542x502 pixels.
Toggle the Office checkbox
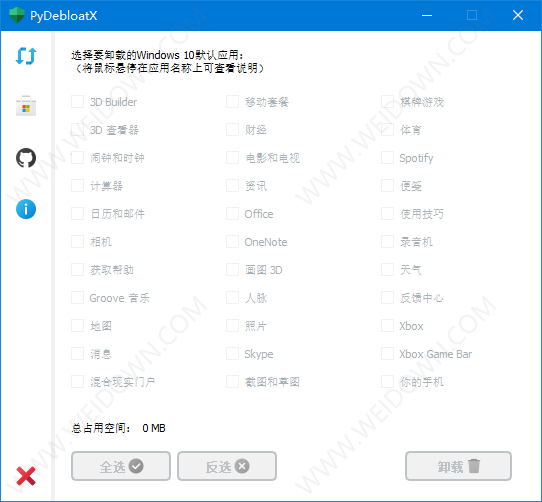[232, 214]
